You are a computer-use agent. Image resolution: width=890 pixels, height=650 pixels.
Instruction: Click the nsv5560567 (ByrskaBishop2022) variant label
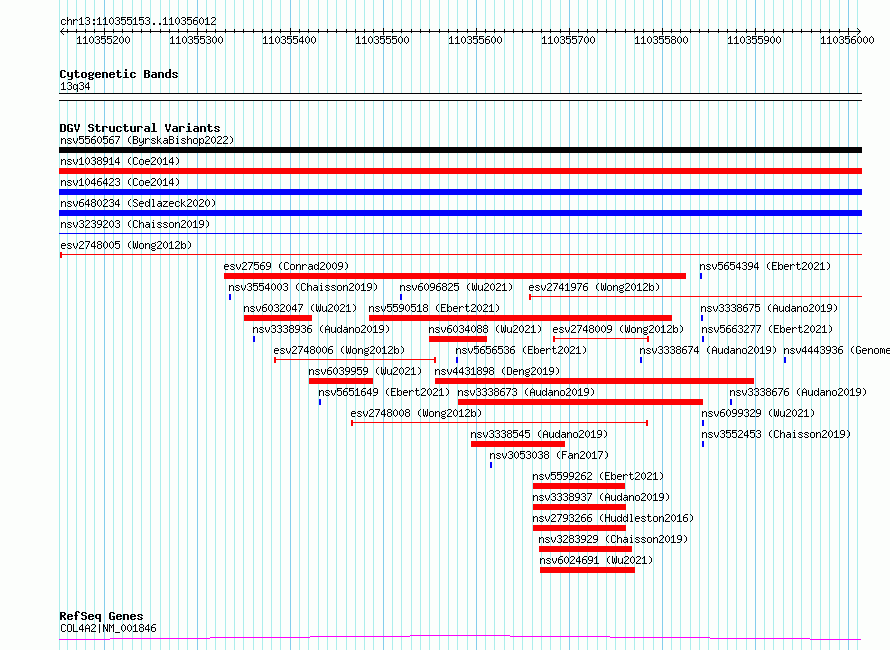pyautogui.click(x=147, y=140)
